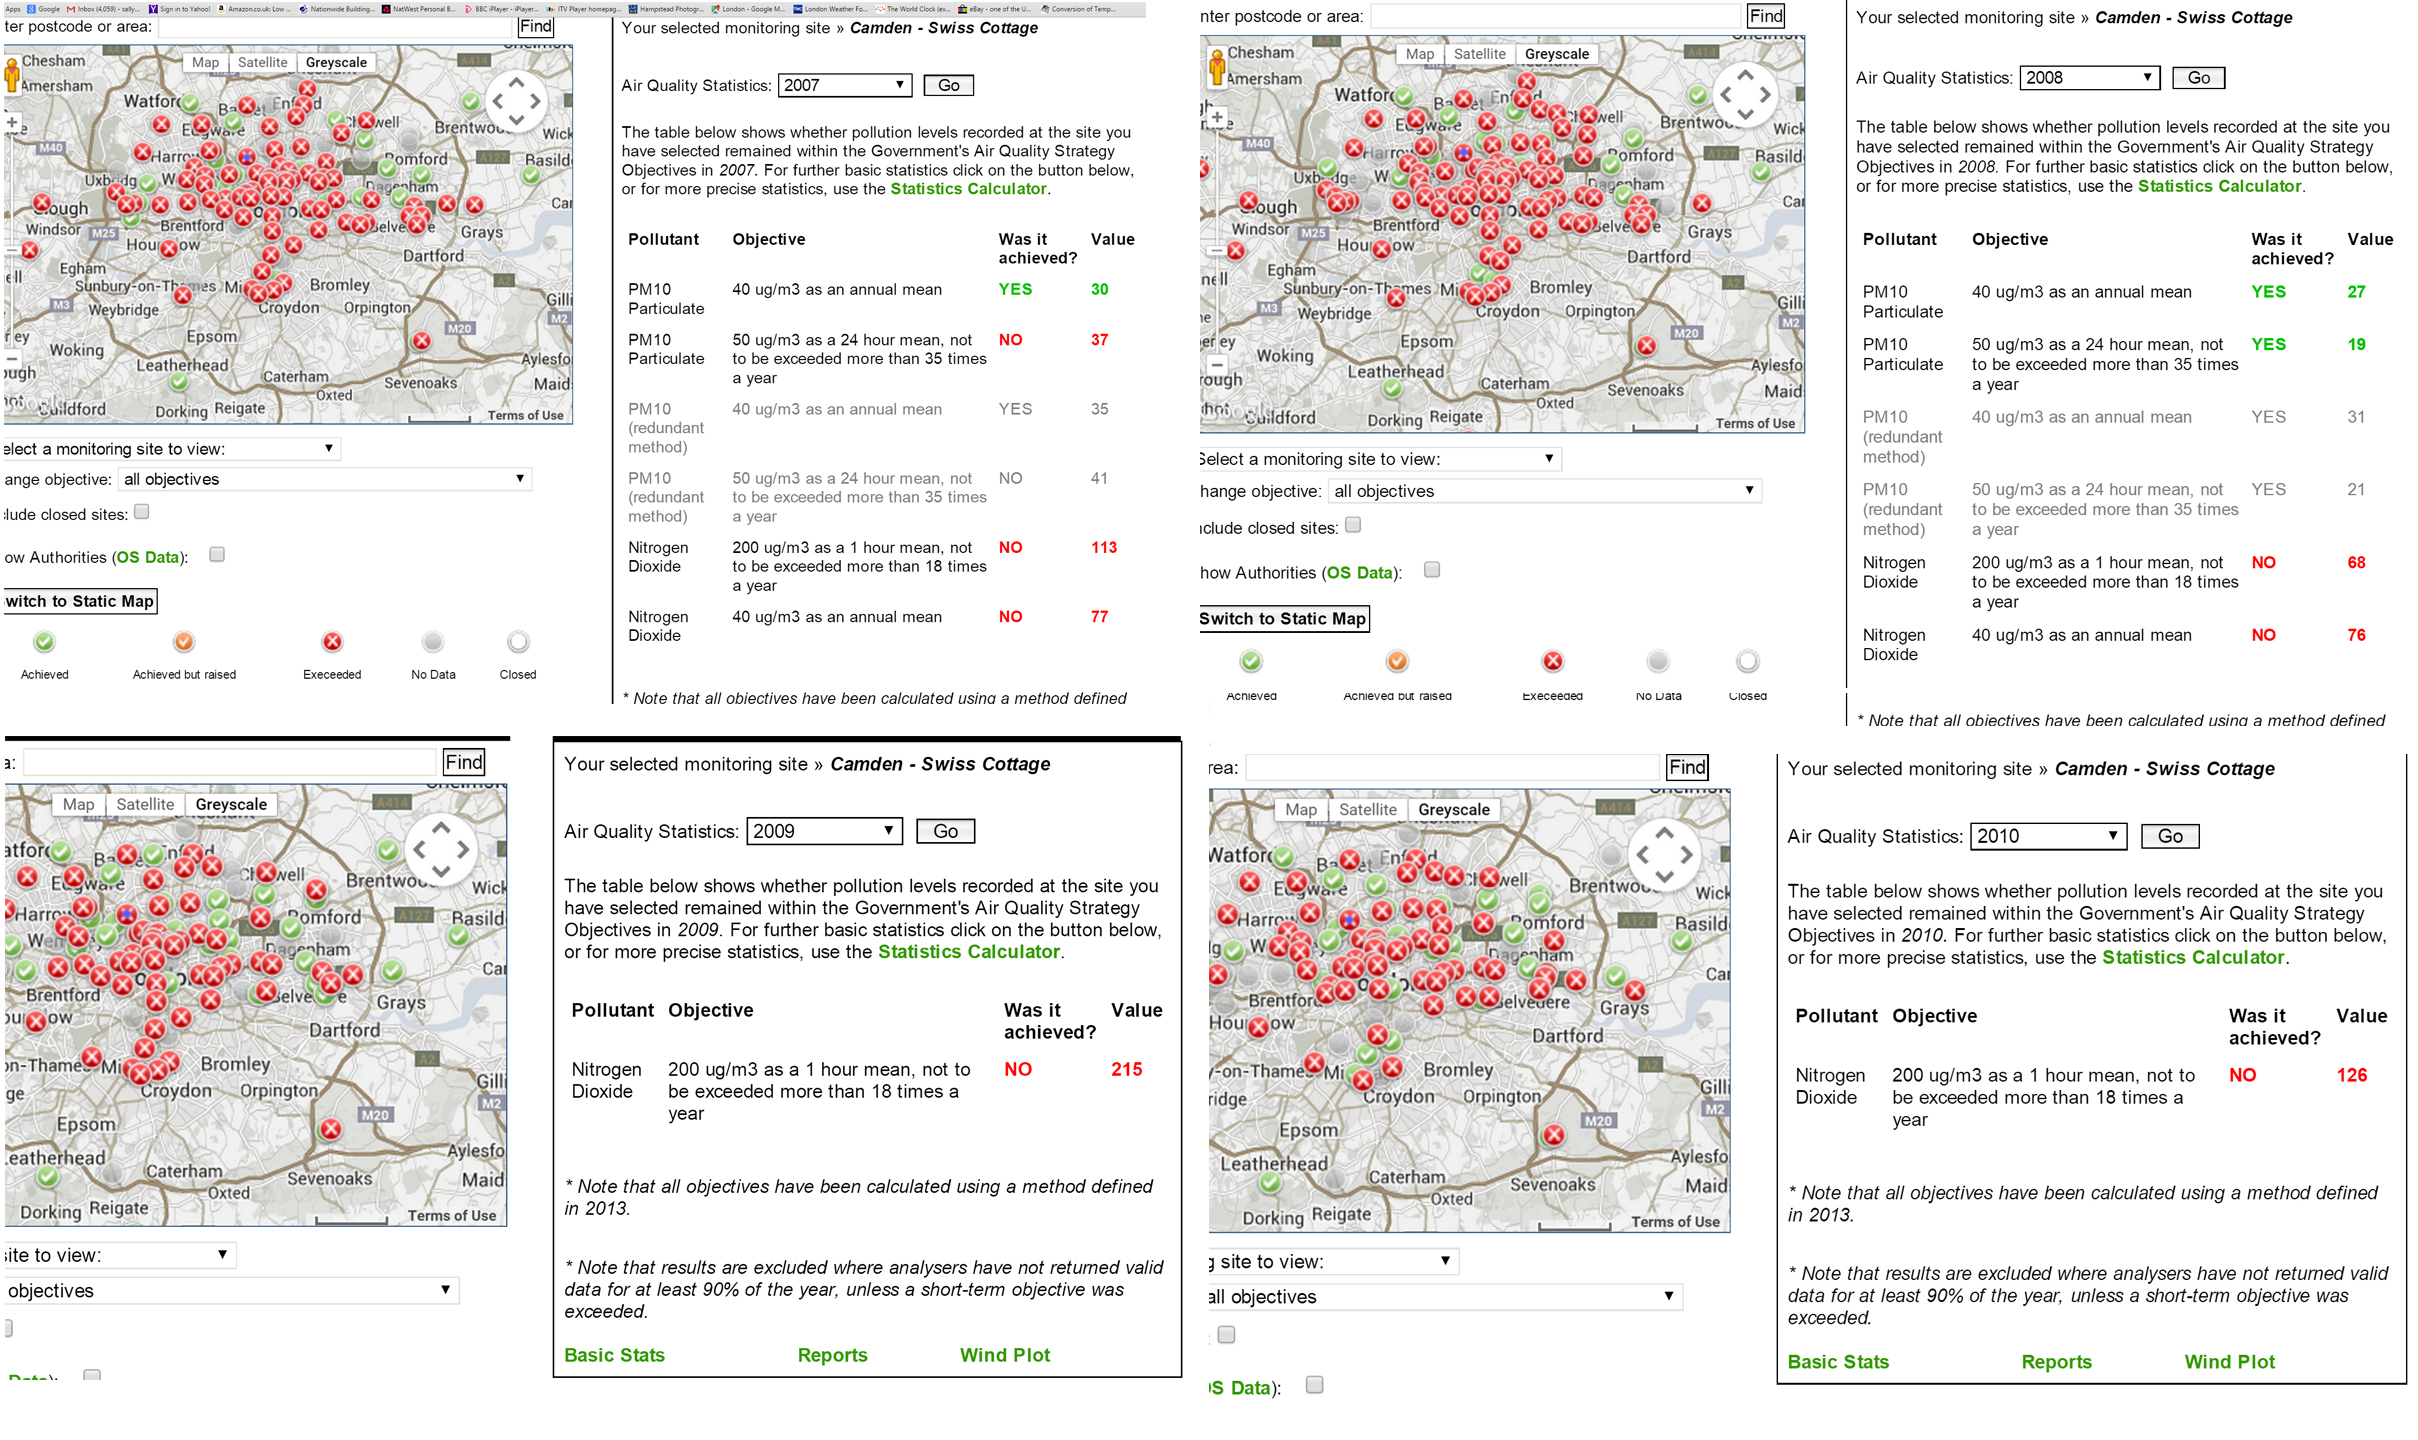Open the year dropdown showing 2010
2418x1440 pixels.
(2047, 836)
